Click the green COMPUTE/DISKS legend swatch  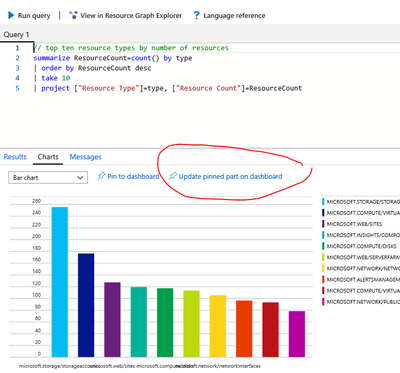coord(323,246)
